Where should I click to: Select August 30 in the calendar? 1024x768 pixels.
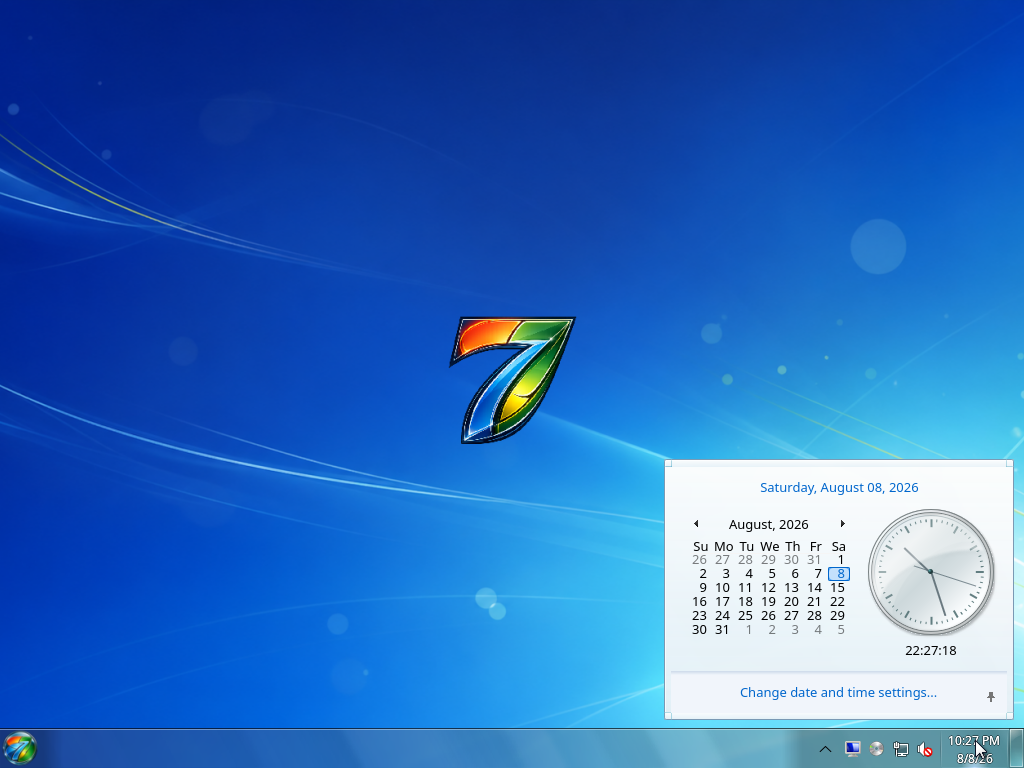point(699,630)
